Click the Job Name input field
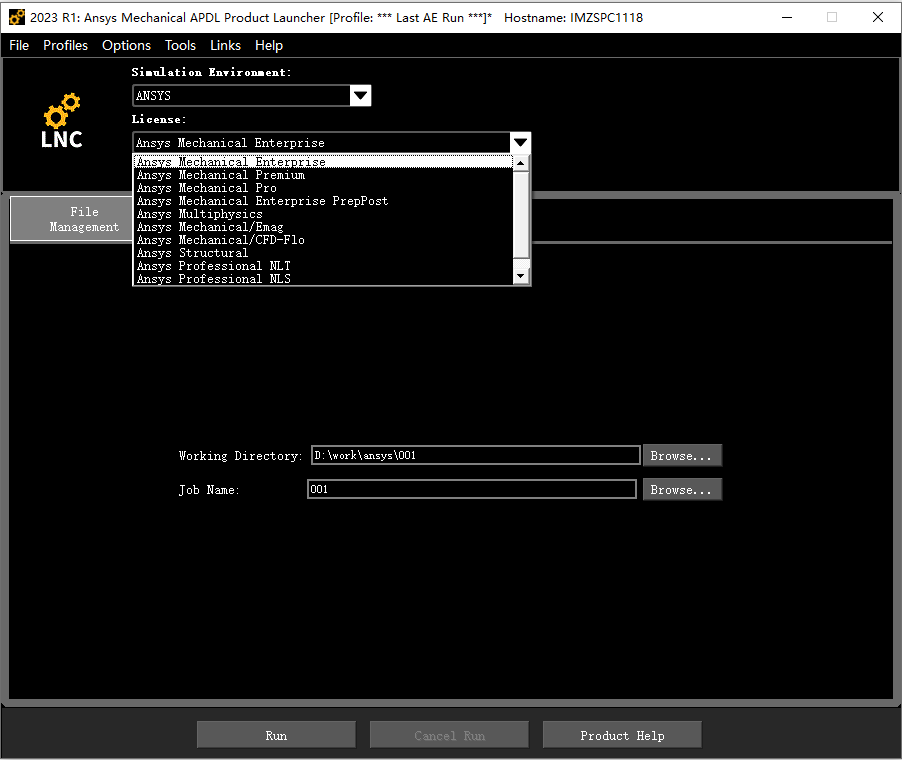Screen dimensions: 902x760 click(x=472, y=489)
